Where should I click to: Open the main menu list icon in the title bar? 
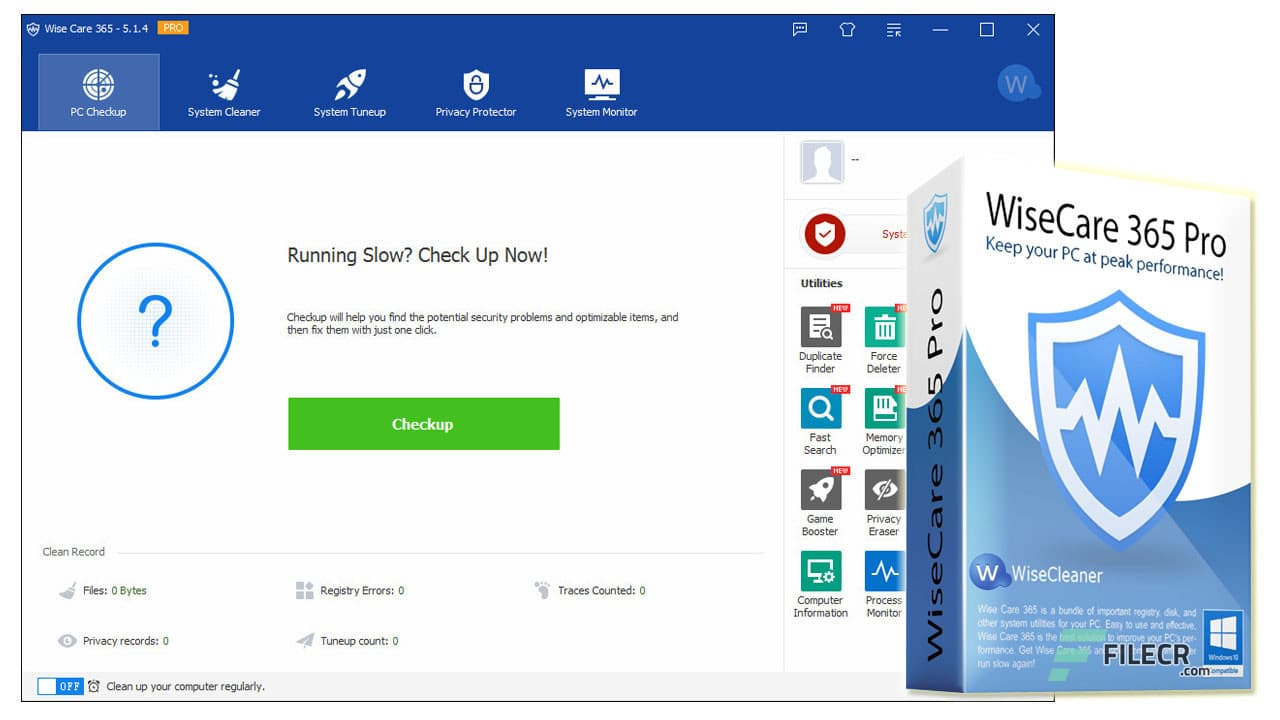[893, 29]
